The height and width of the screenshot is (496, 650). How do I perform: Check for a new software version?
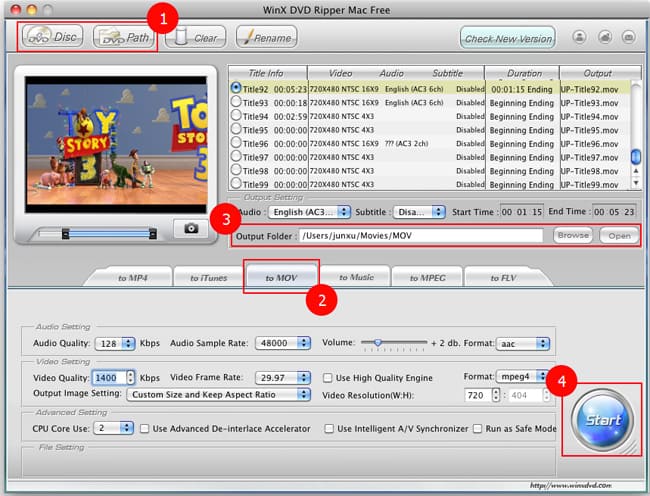508,38
